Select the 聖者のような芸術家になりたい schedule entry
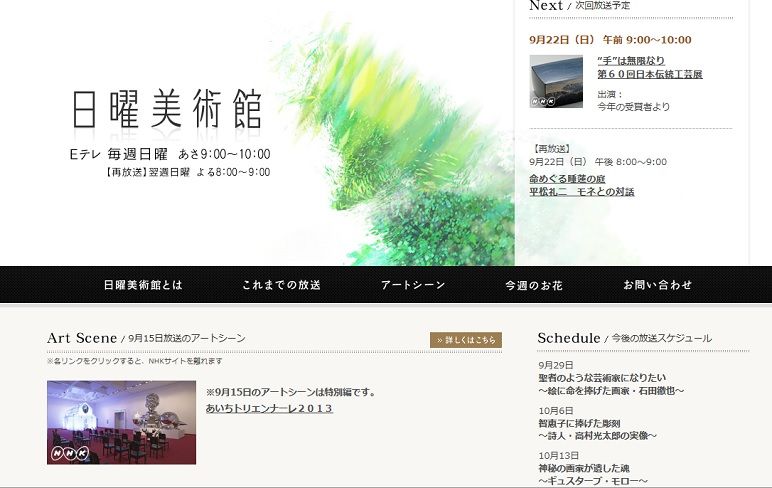 602,378
